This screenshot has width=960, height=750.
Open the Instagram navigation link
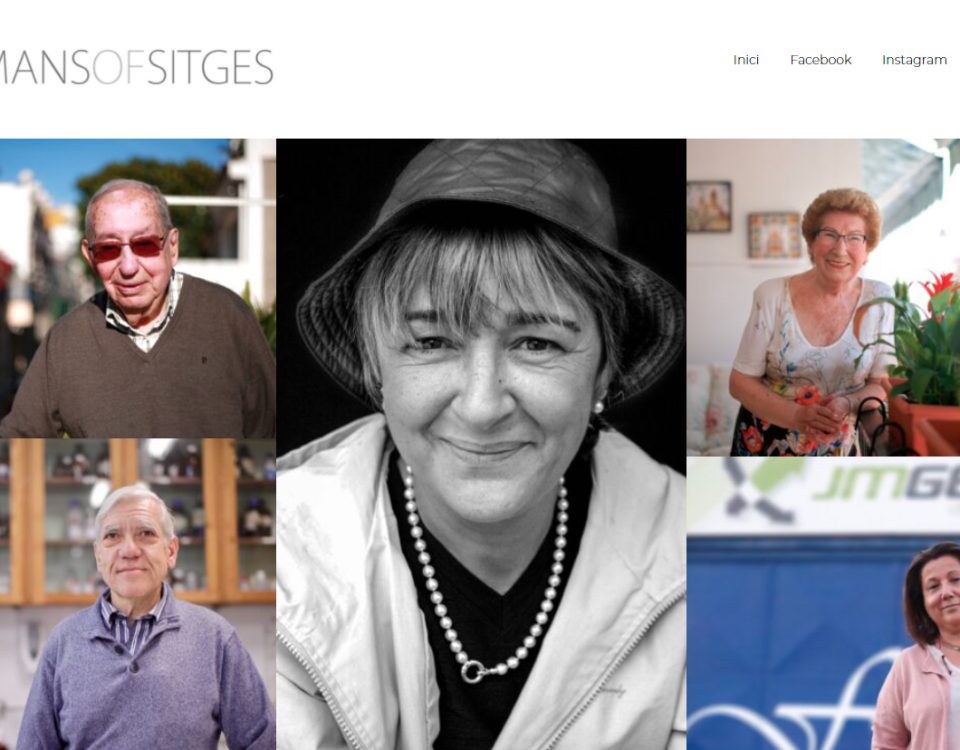coord(914,60)
